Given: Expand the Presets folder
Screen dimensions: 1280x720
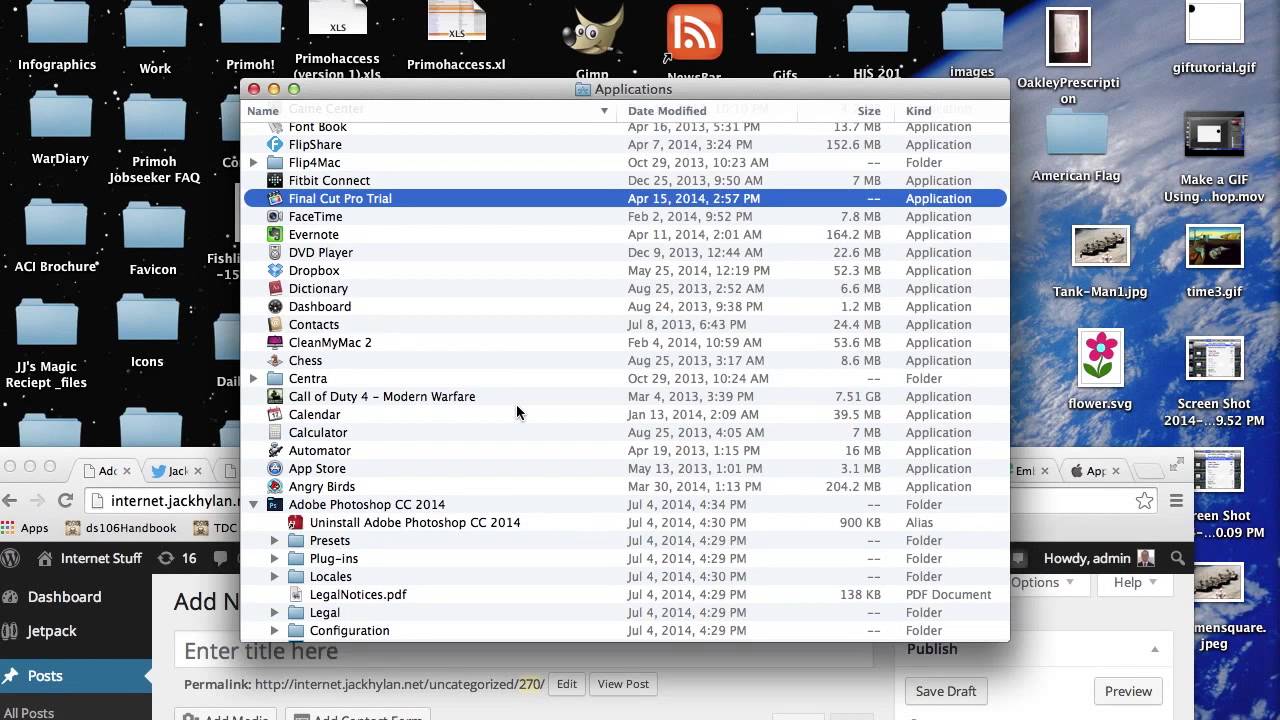Looking at the screenshot, I should 275,540.
